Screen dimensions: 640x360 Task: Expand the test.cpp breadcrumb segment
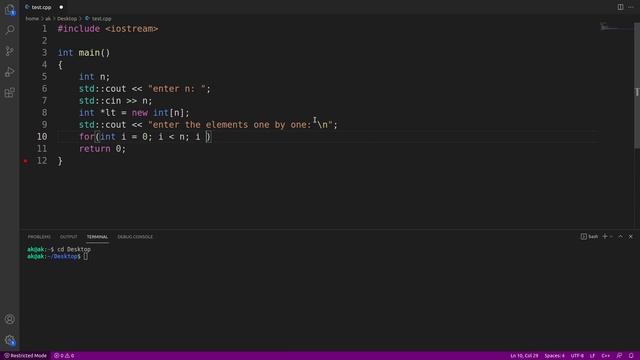[x=101, y=19]
